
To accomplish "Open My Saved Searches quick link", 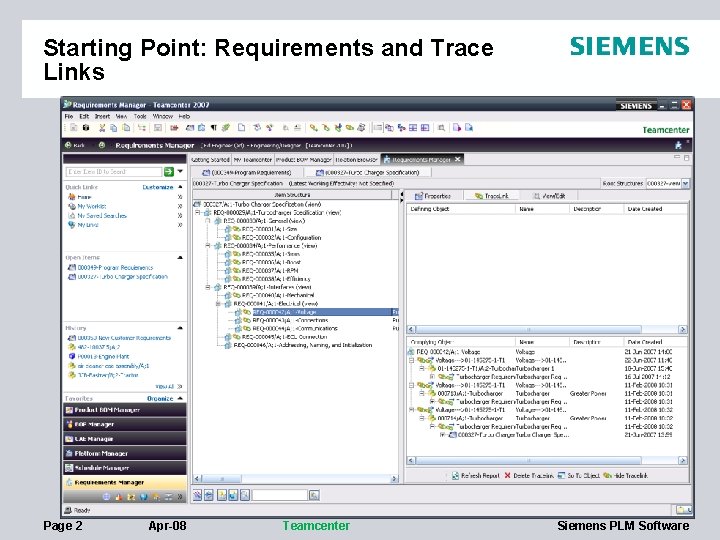I will [101, 215].
